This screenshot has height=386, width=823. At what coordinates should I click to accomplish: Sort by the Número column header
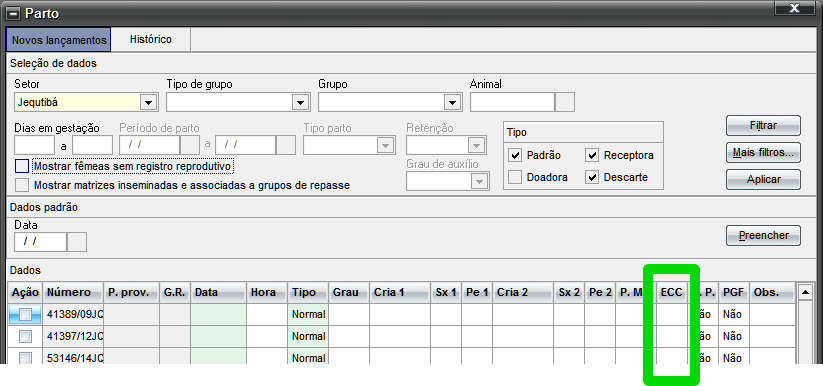73,293
